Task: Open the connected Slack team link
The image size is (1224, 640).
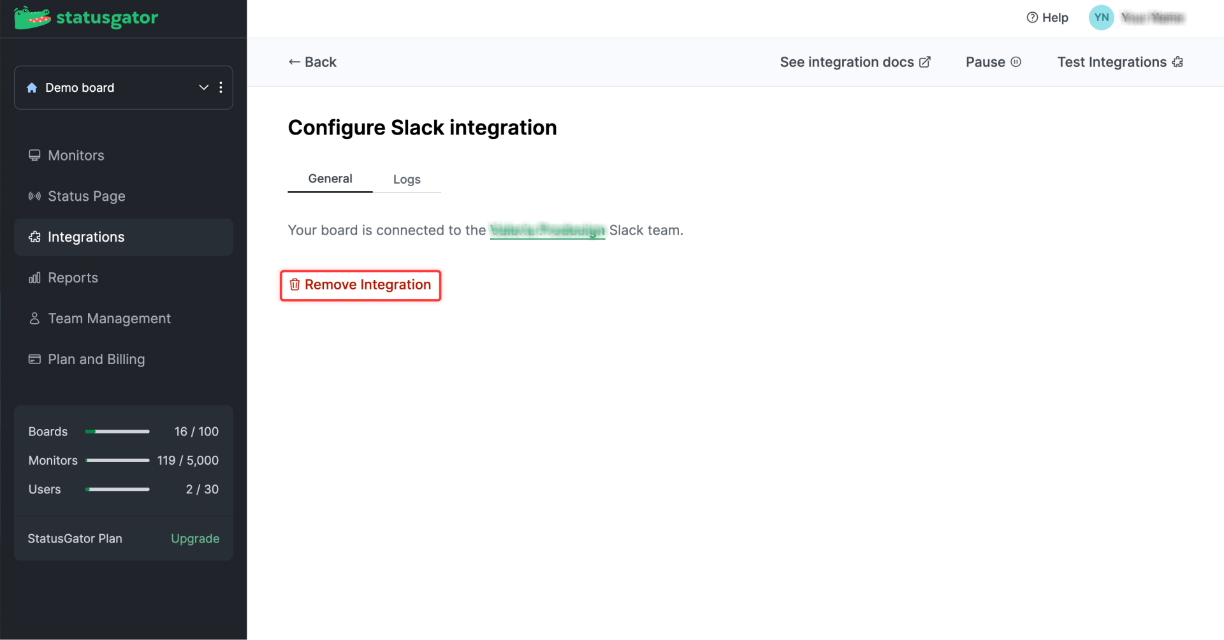Action: point(547,230)
